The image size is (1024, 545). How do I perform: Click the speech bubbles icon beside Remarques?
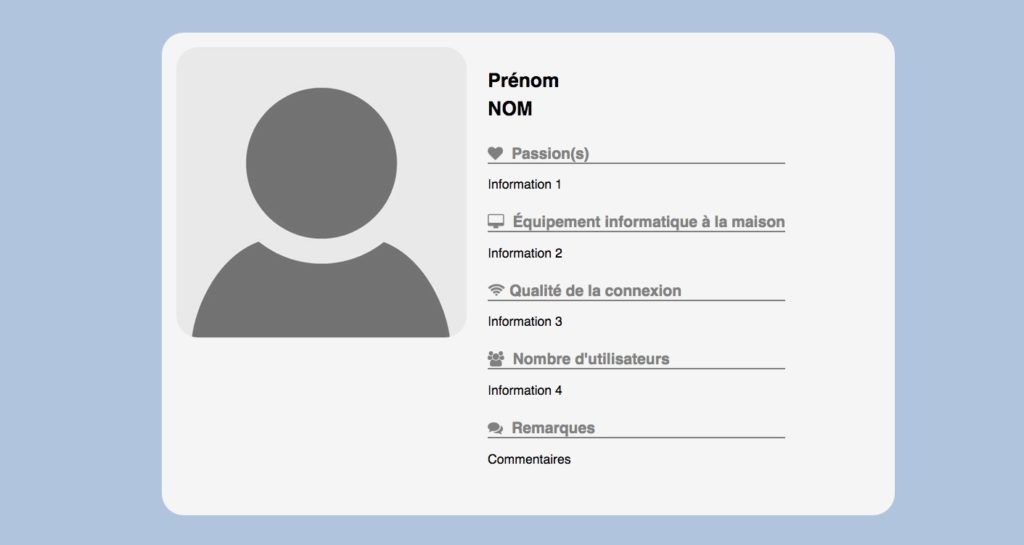[x=495, y=428]
